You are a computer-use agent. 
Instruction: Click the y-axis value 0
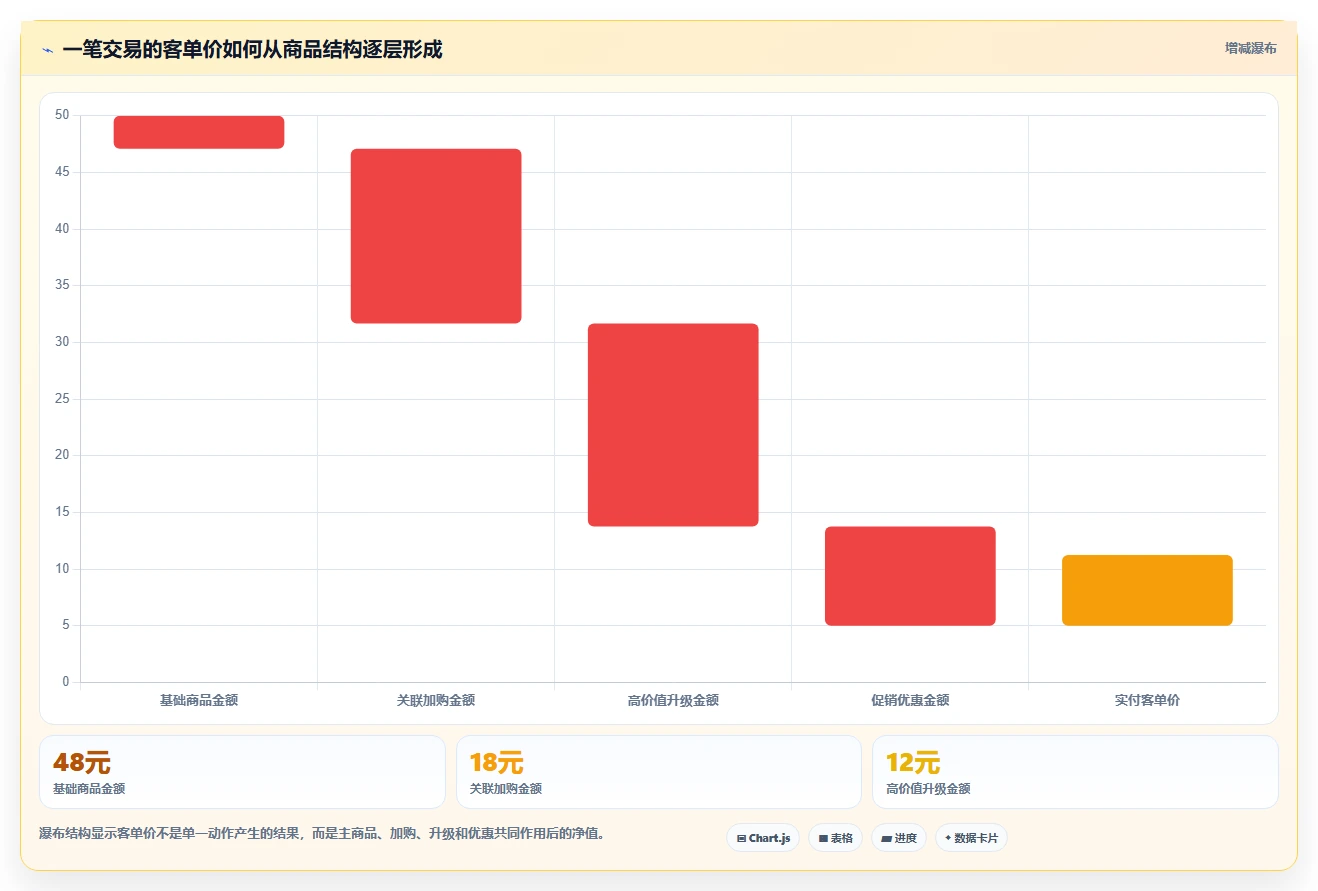click(66, 682)
